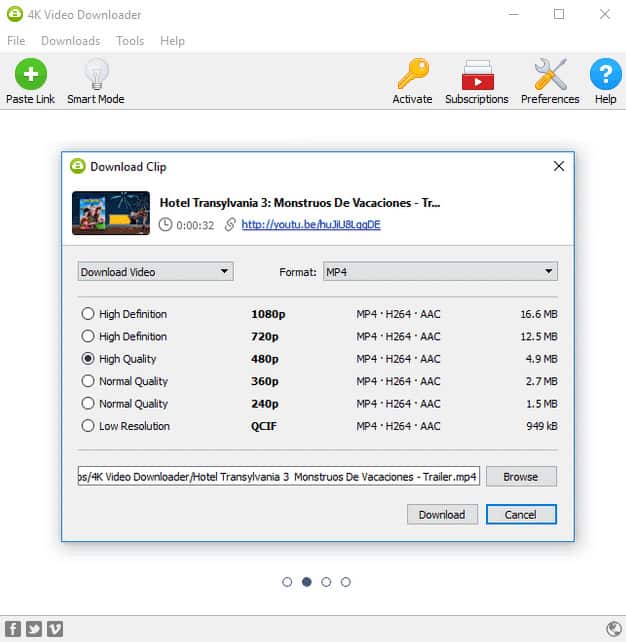
Task: Click the blue Help question mark icon
Action: coord(606,74)
